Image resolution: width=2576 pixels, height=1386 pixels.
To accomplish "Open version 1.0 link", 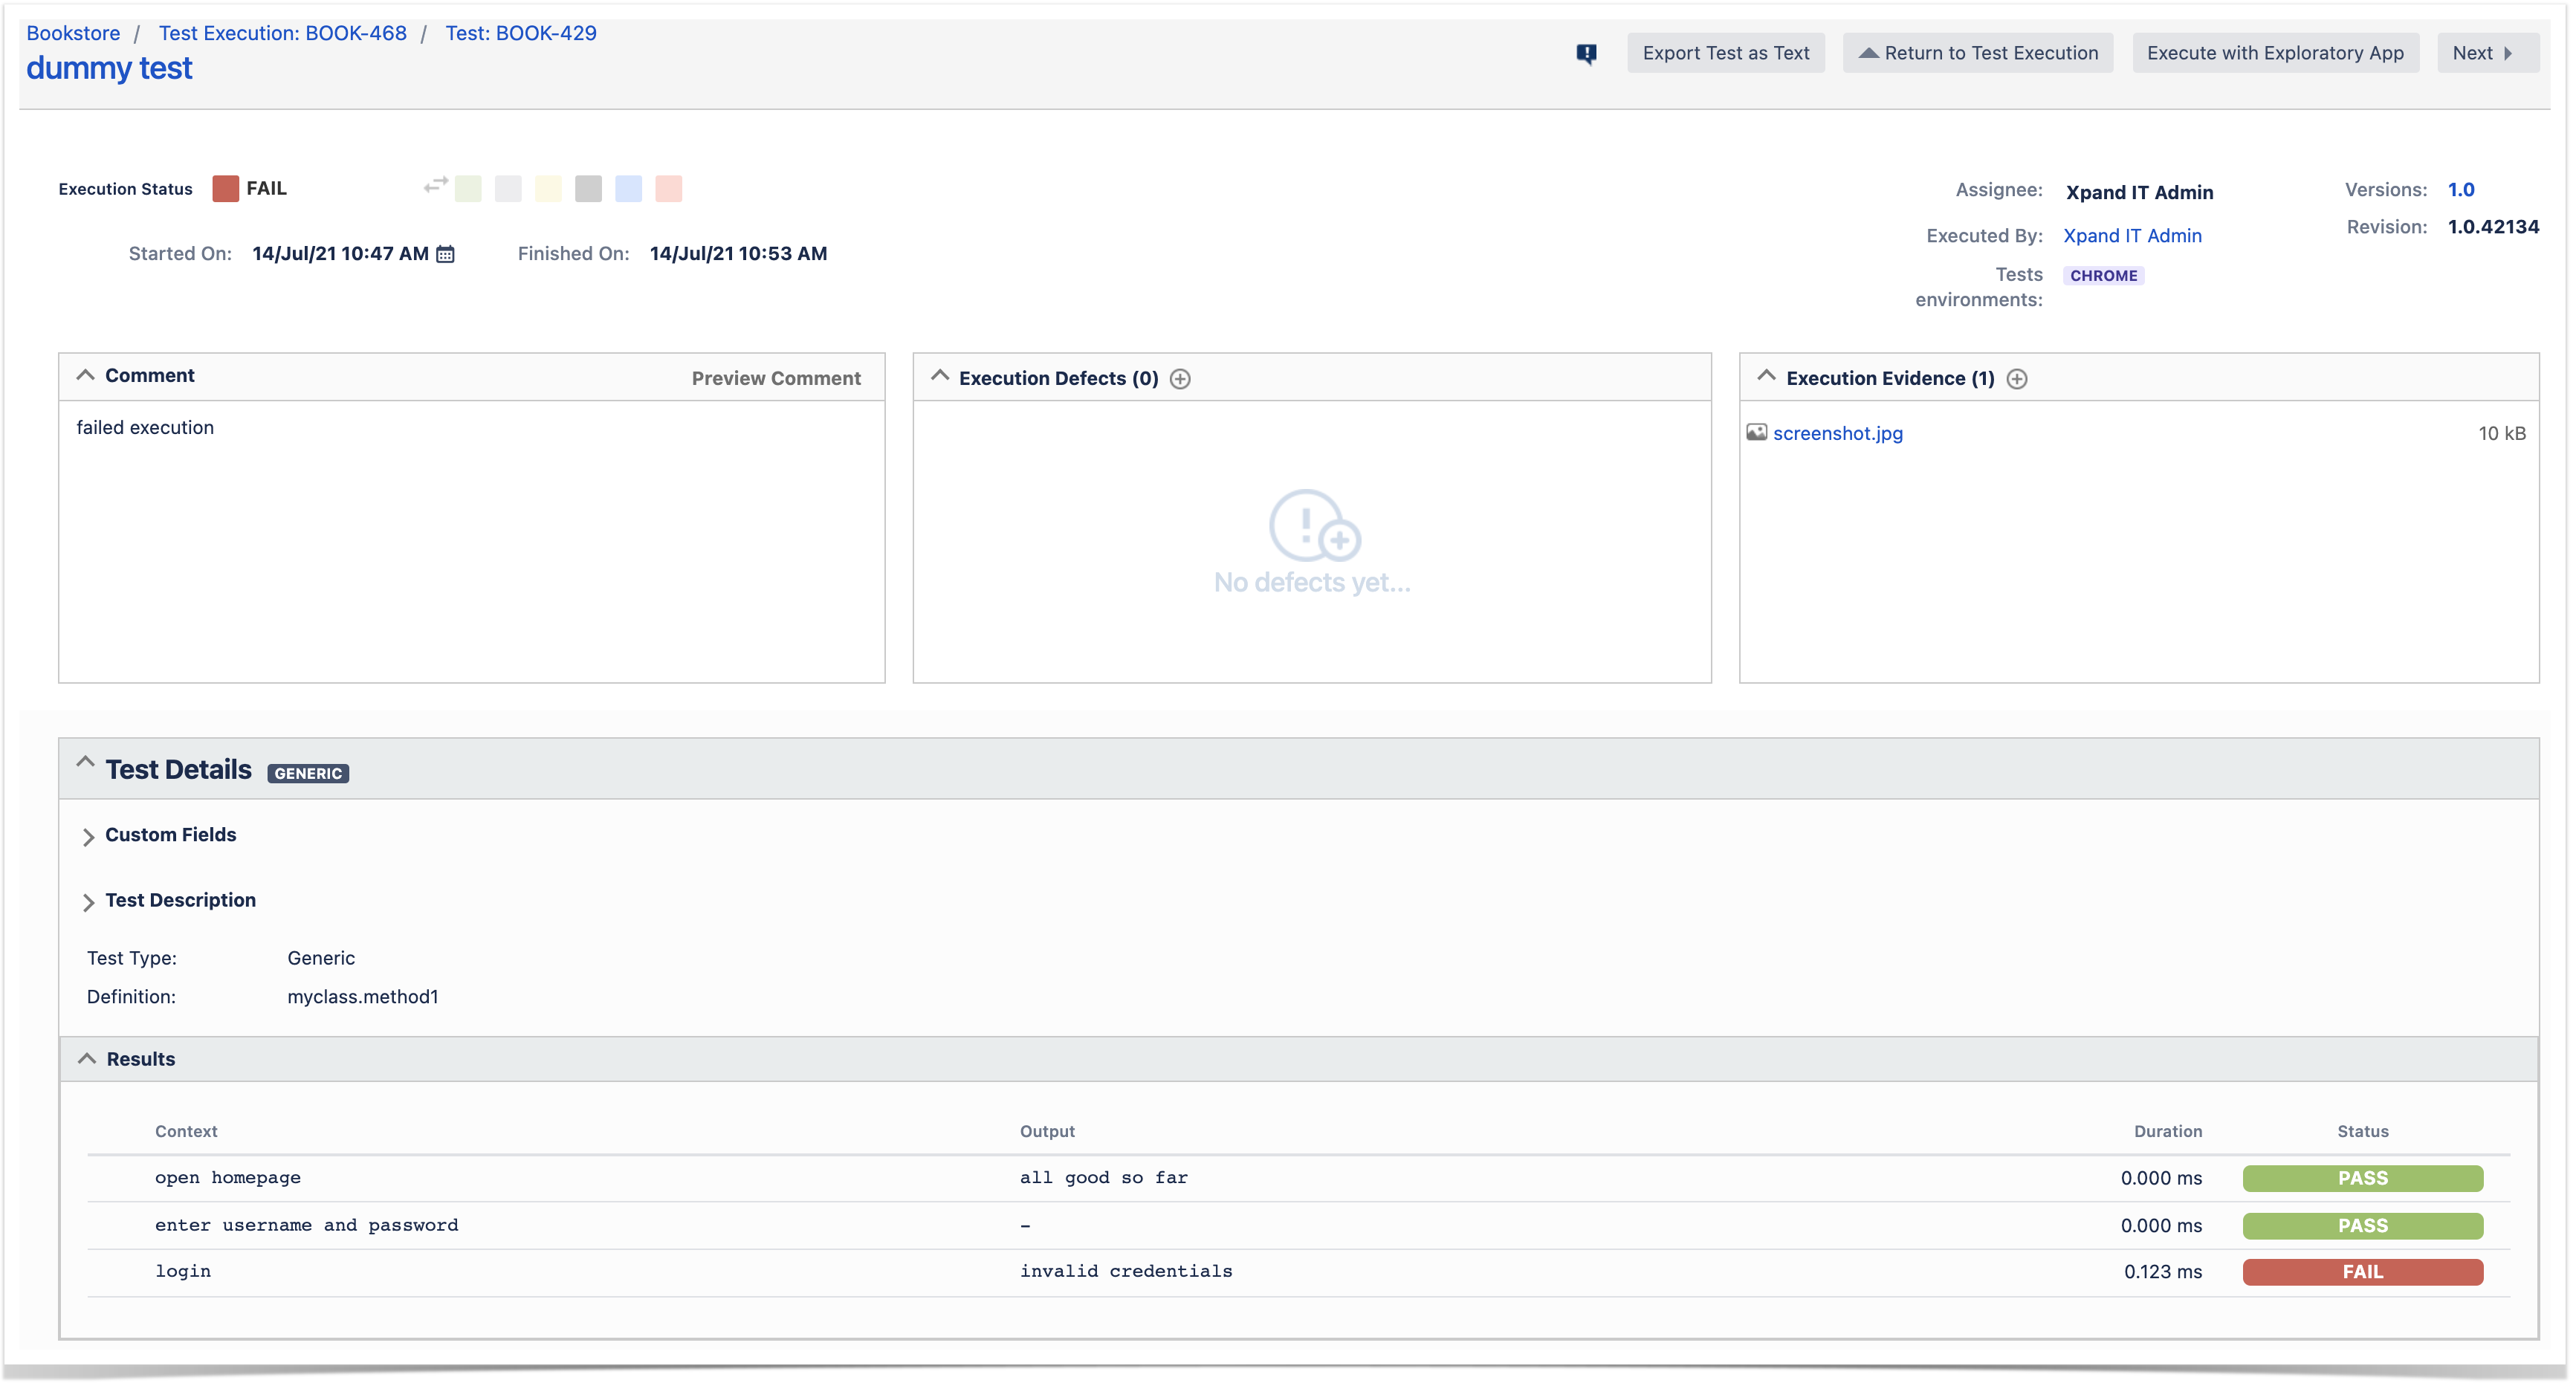I will point(2460,190).
